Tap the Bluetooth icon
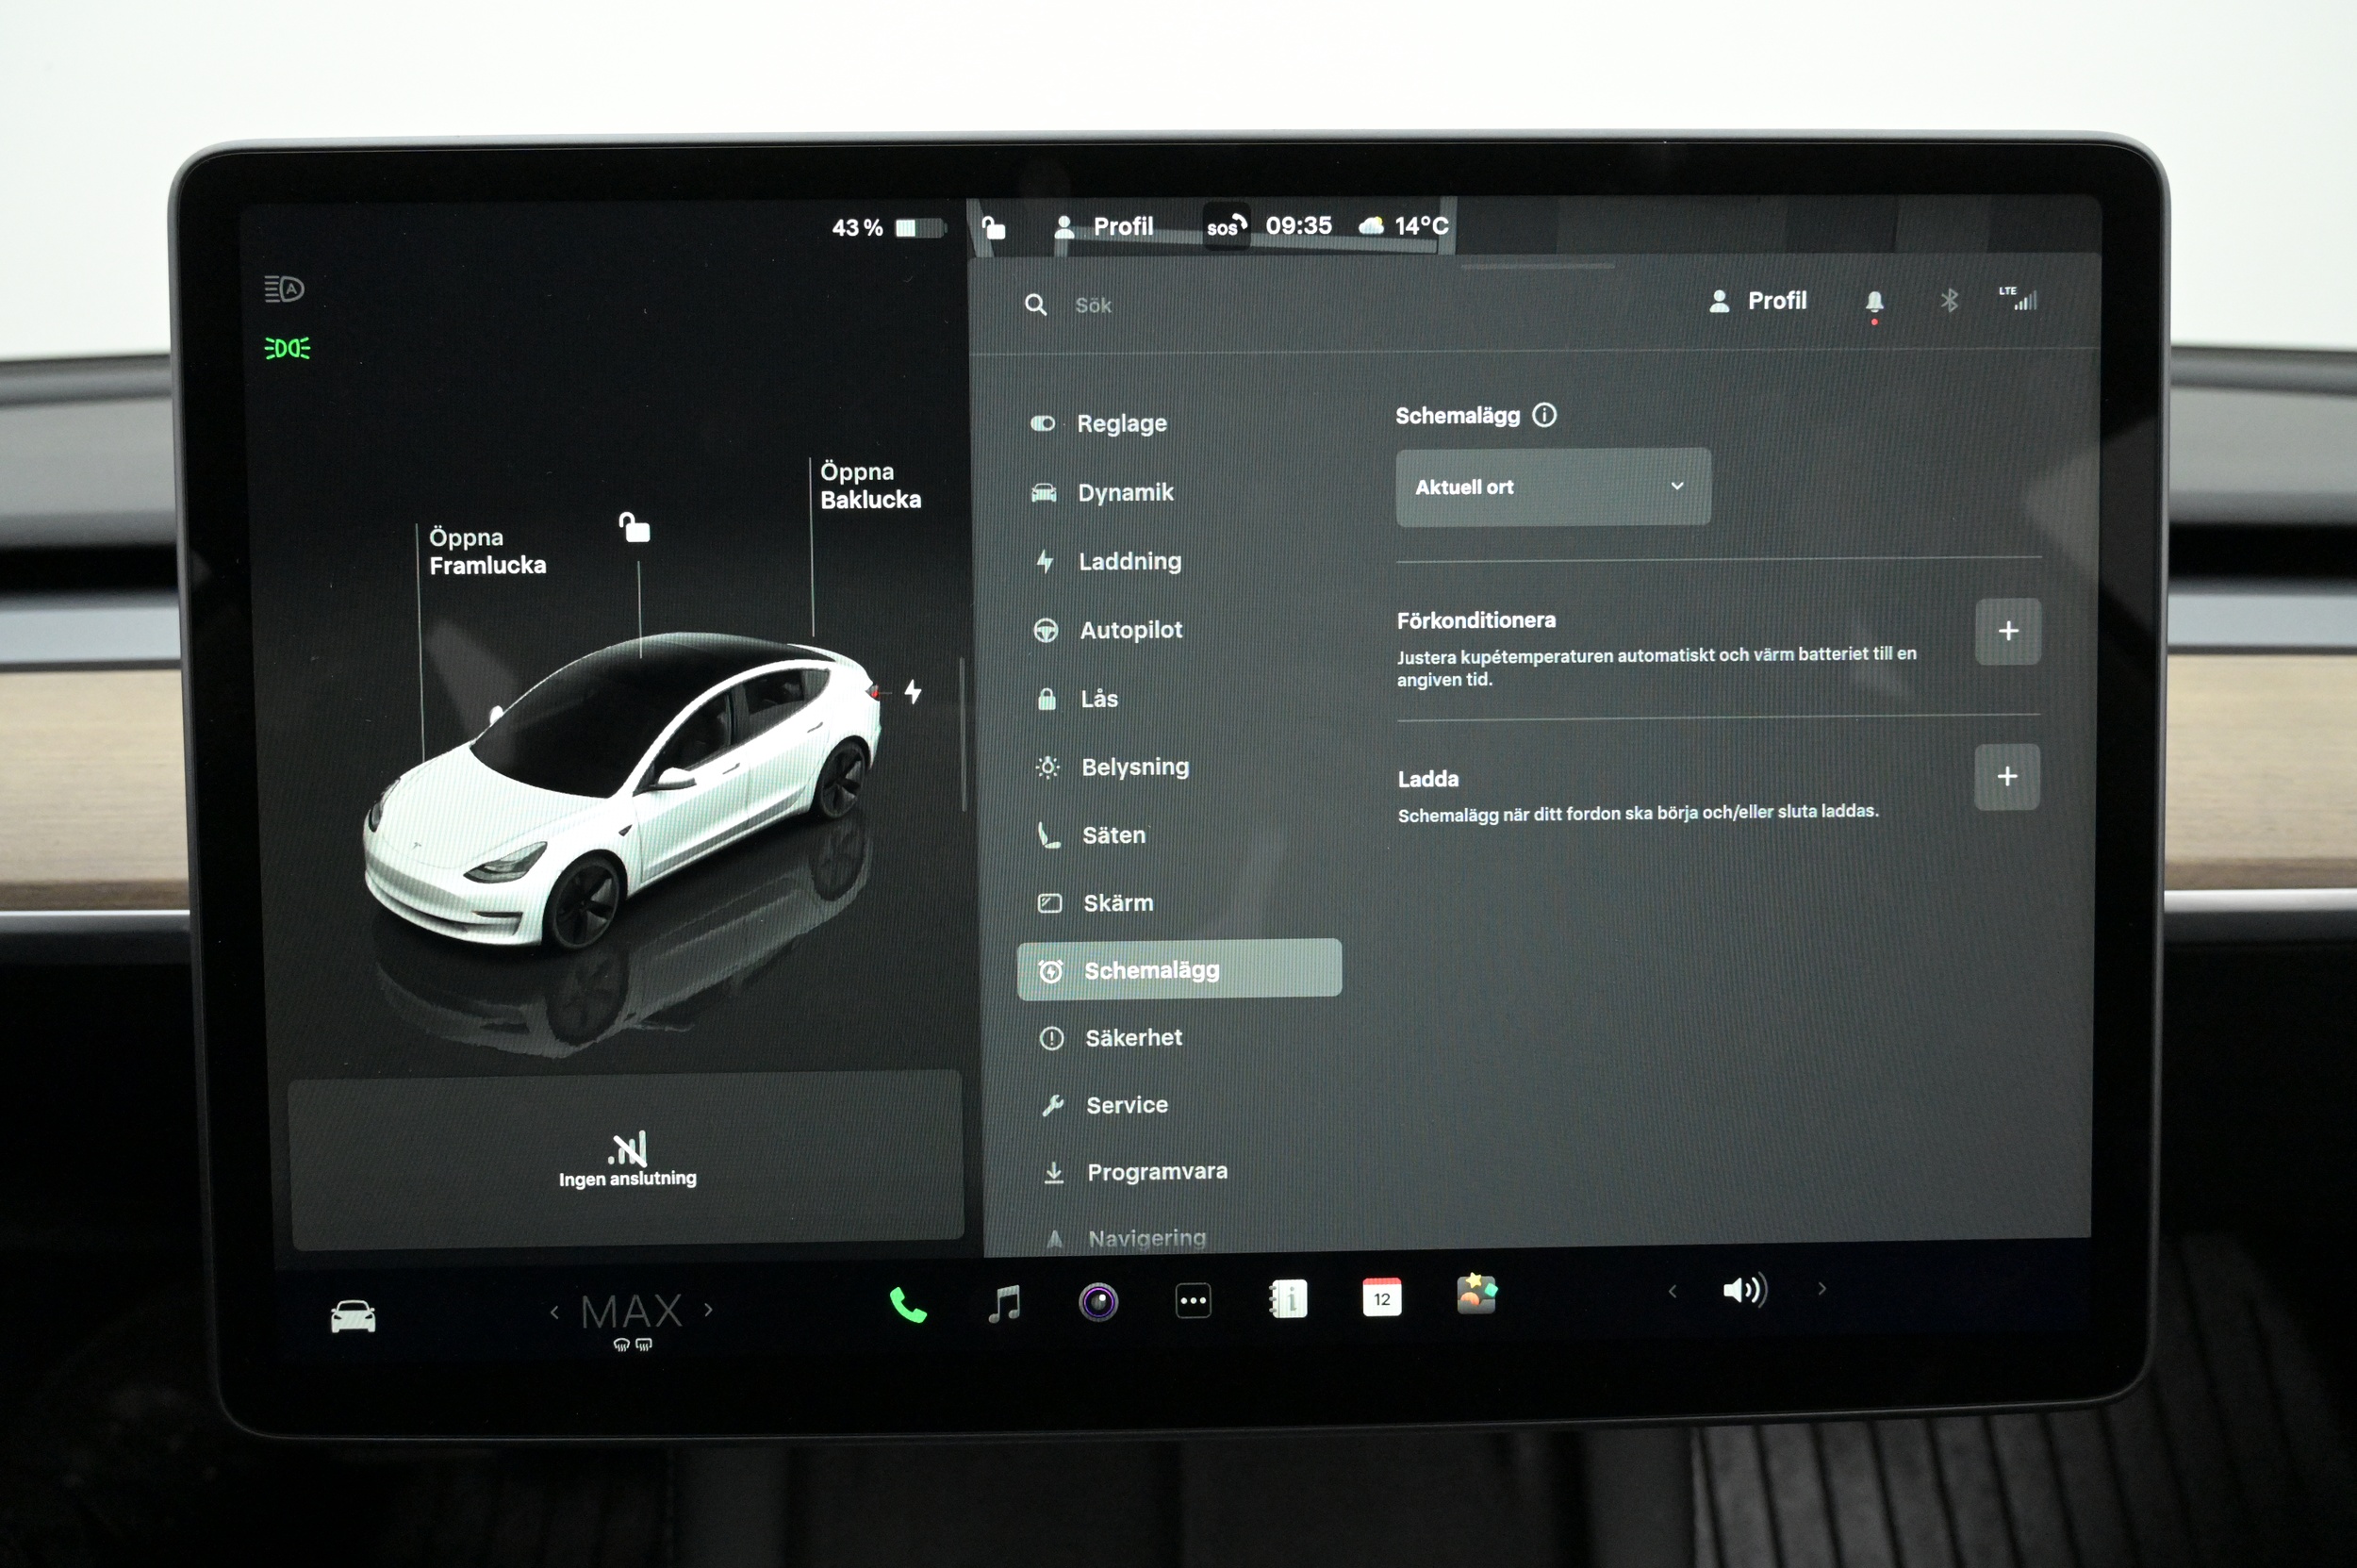 point(1949,300)
